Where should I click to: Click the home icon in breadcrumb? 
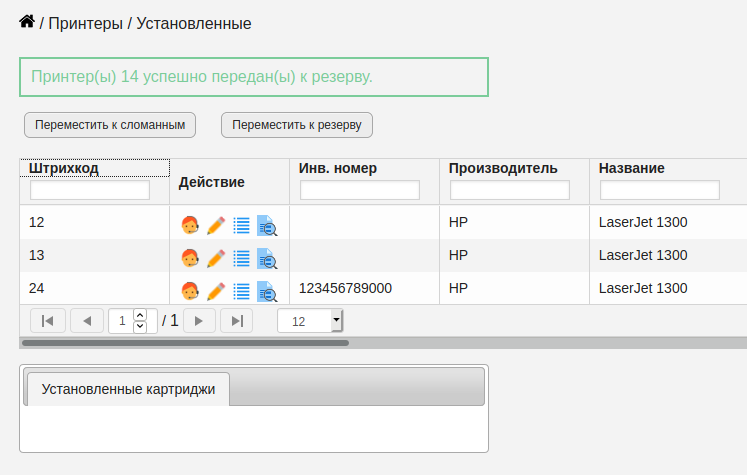point(27,21)
